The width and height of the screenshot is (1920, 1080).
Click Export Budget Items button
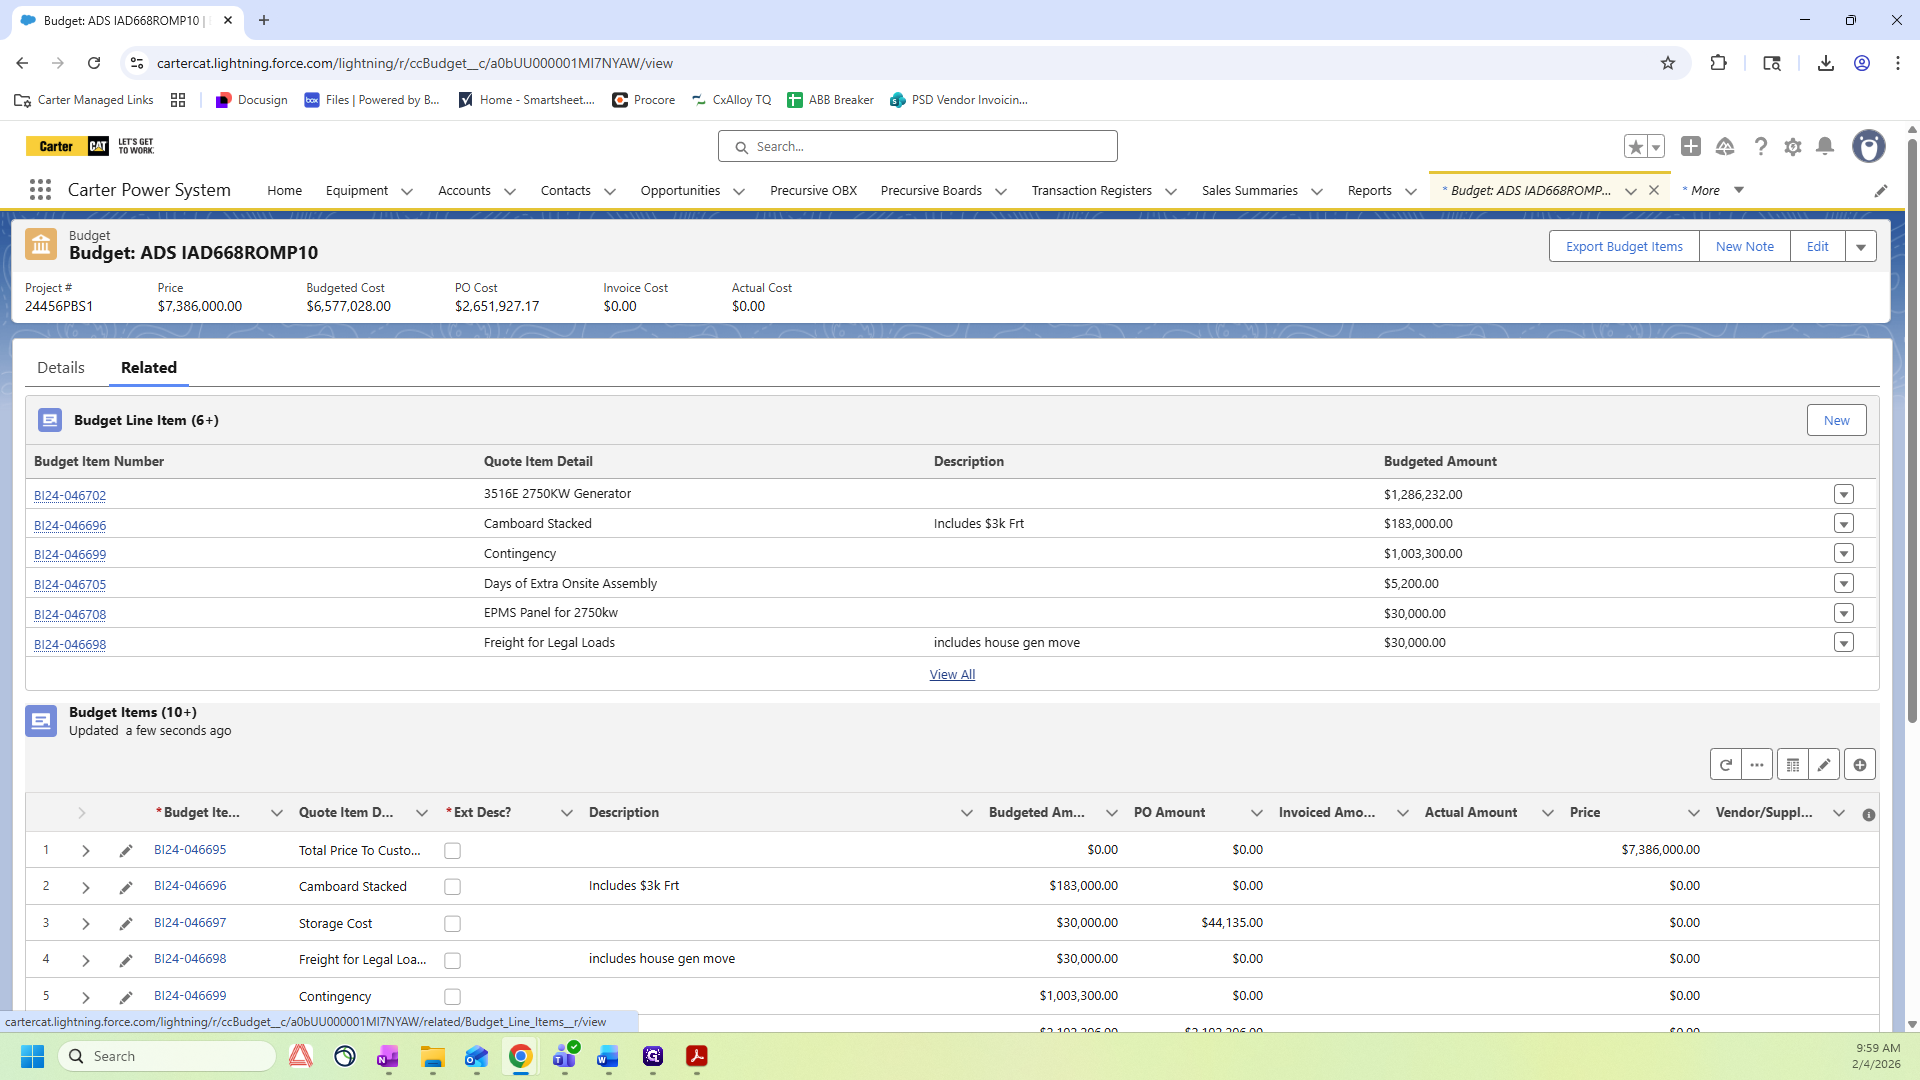pyautogui.click(x=1624, y=247)
